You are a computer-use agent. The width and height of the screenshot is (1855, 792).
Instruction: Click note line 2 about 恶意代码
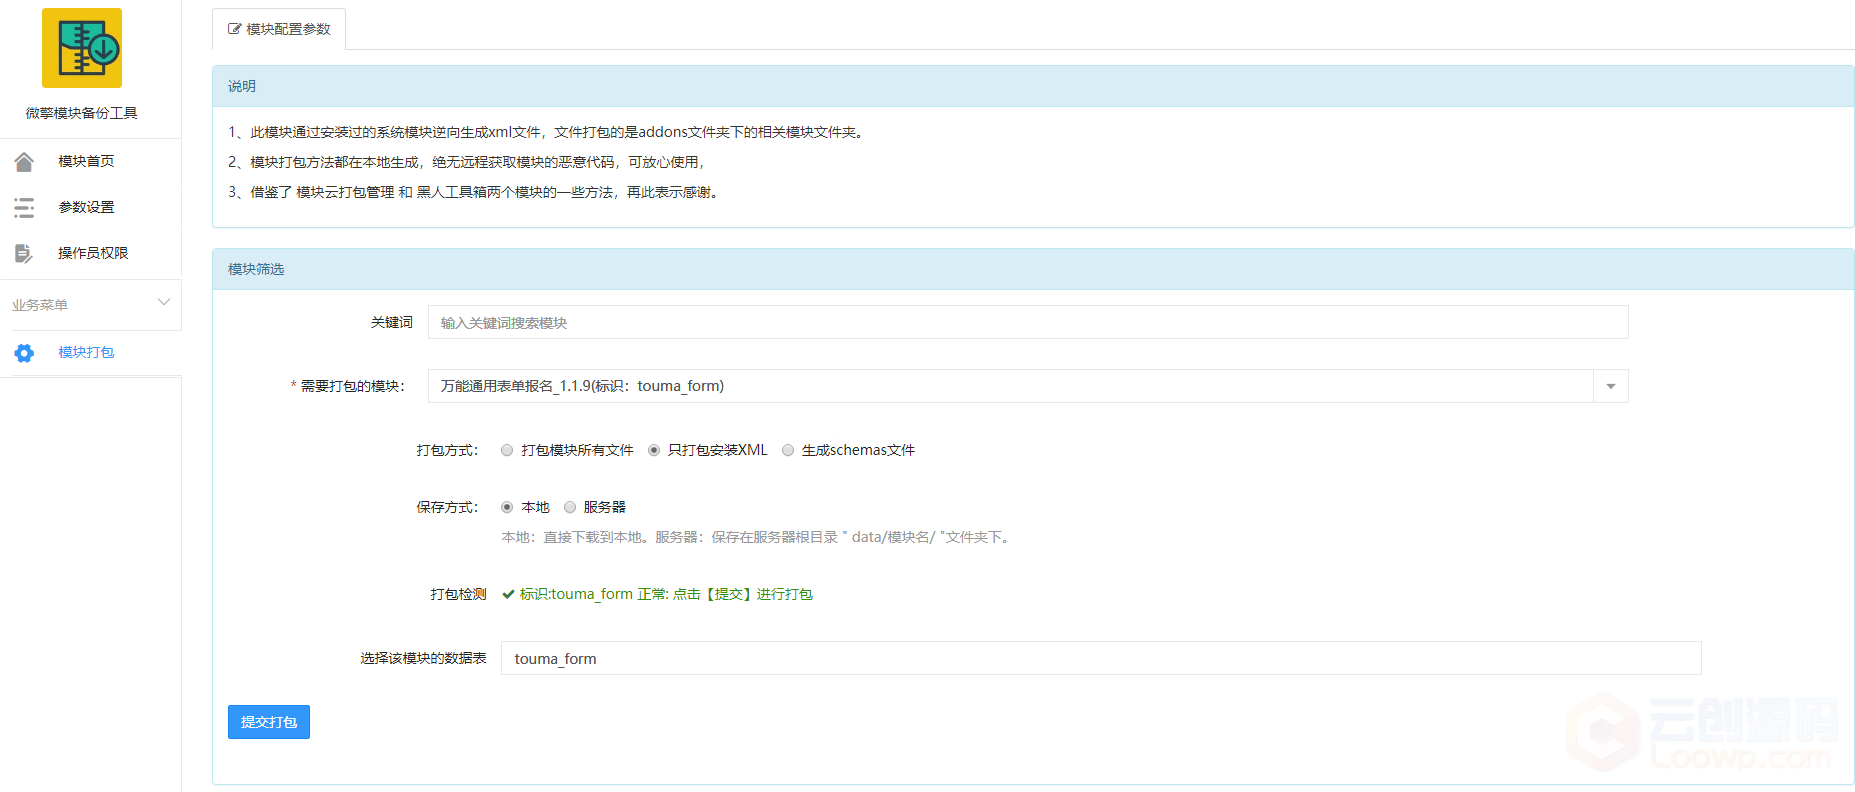pyautogui.click(x=469, y=162)
